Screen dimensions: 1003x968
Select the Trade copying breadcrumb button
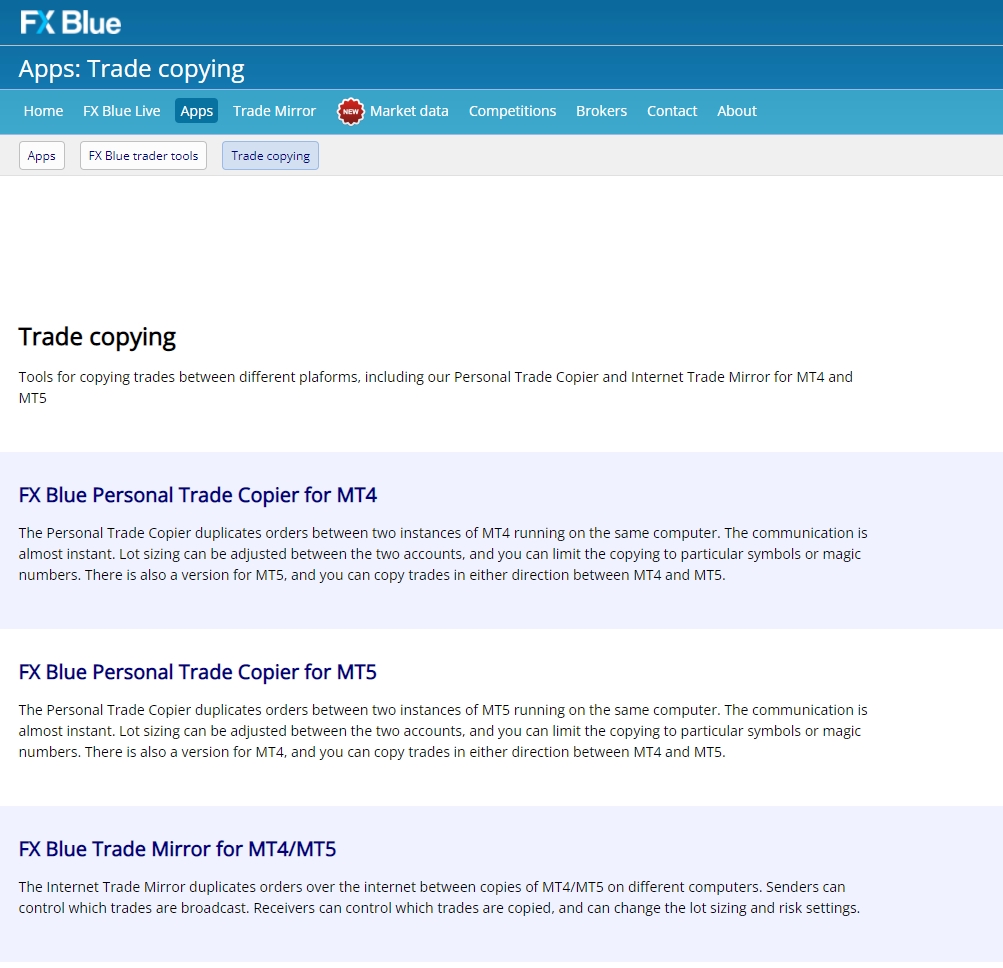point(271,155)
